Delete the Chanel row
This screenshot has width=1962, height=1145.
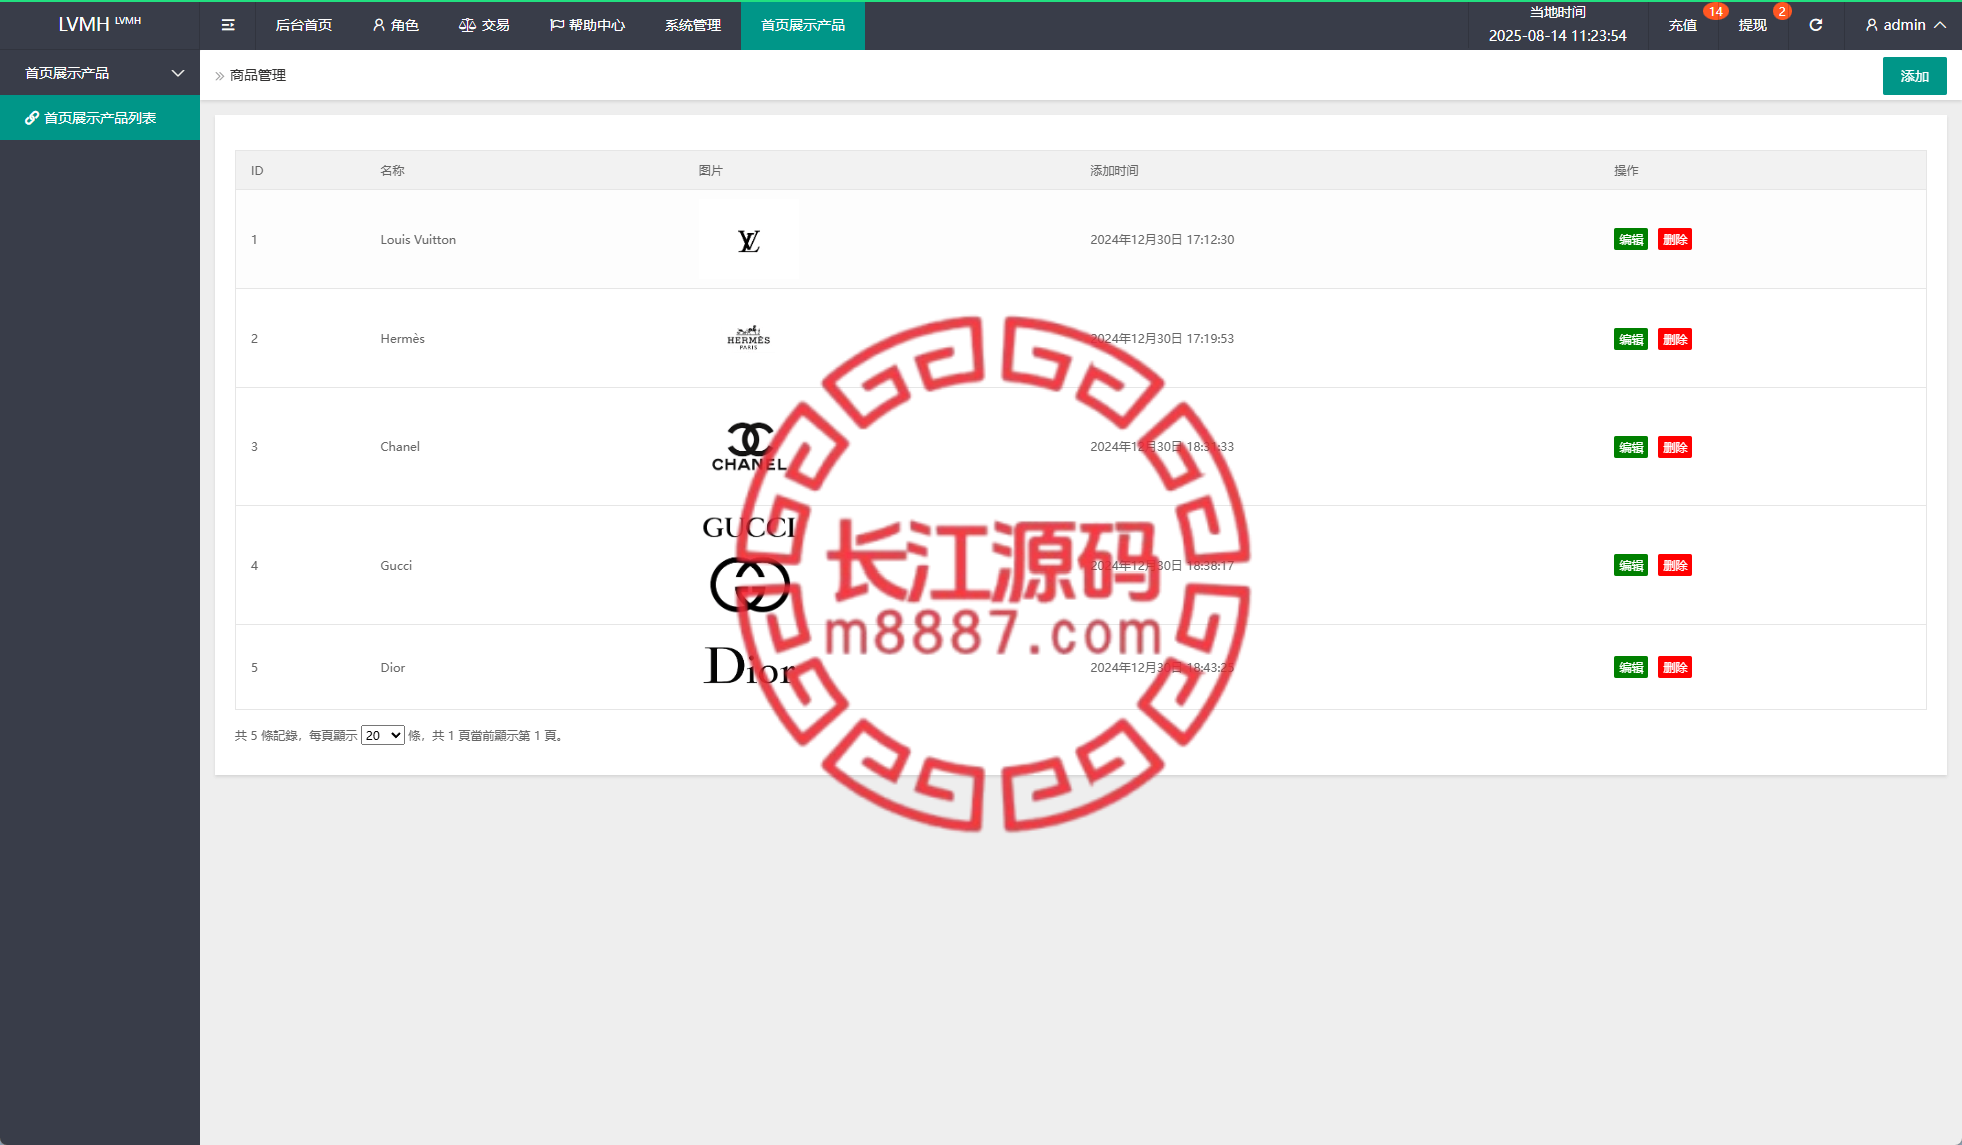[1675, 447]
